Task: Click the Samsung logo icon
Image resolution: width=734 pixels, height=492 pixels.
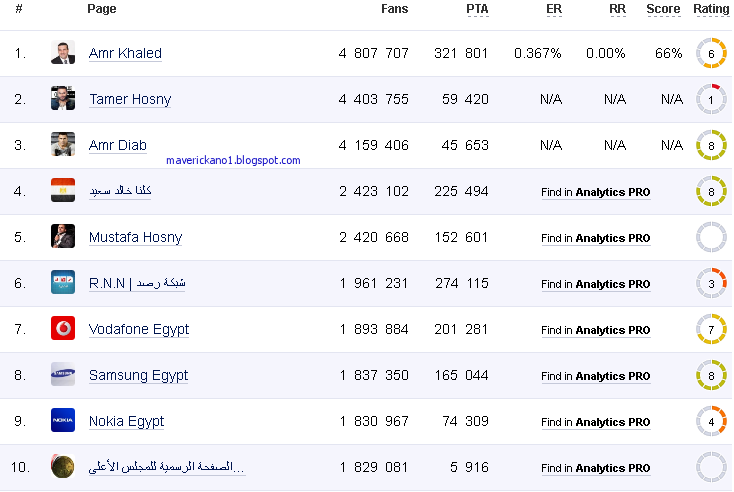Action: 63,374
